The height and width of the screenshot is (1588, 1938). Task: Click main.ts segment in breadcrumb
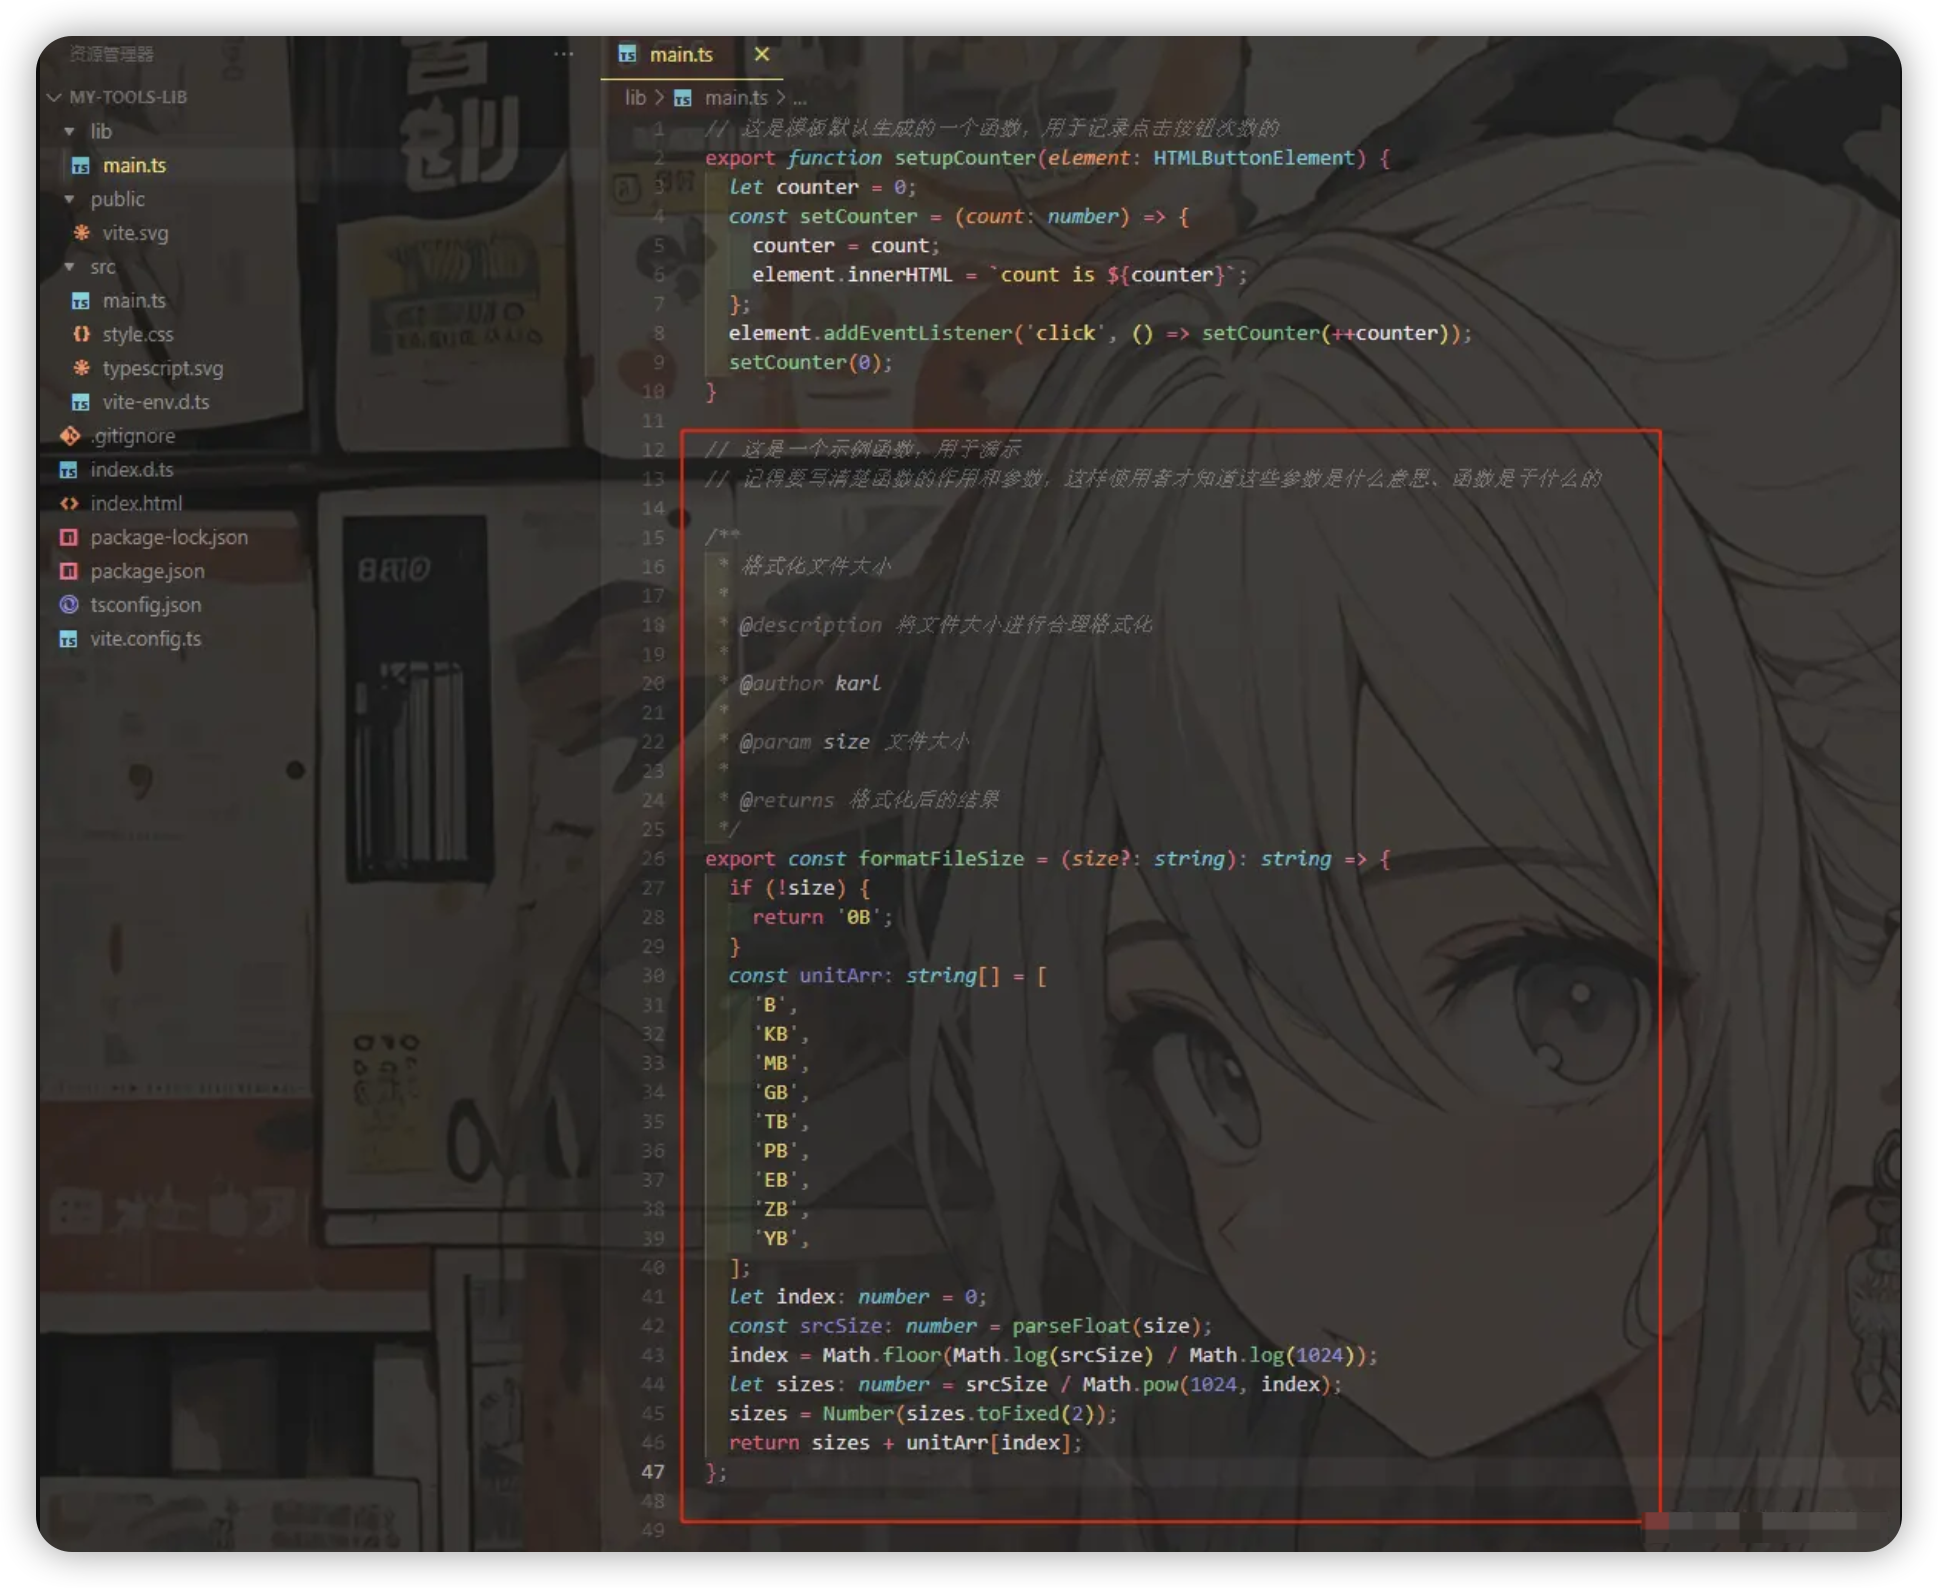click(x=736, y=98)
